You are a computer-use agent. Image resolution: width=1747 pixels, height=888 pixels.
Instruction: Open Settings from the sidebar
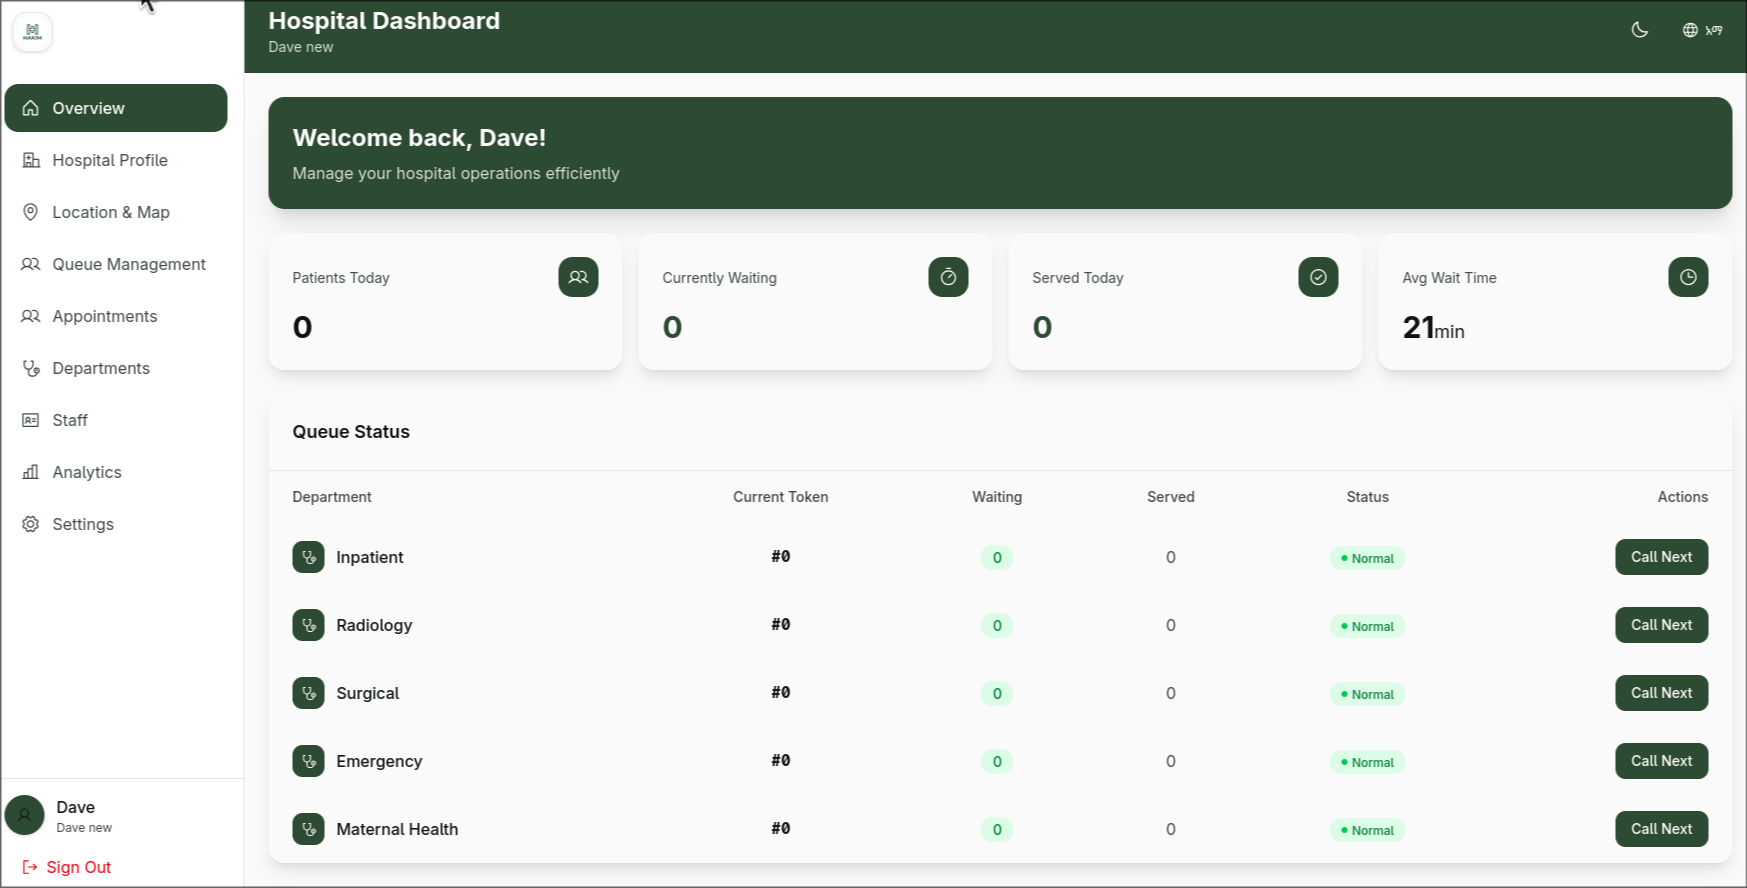(x=83, y=524)
